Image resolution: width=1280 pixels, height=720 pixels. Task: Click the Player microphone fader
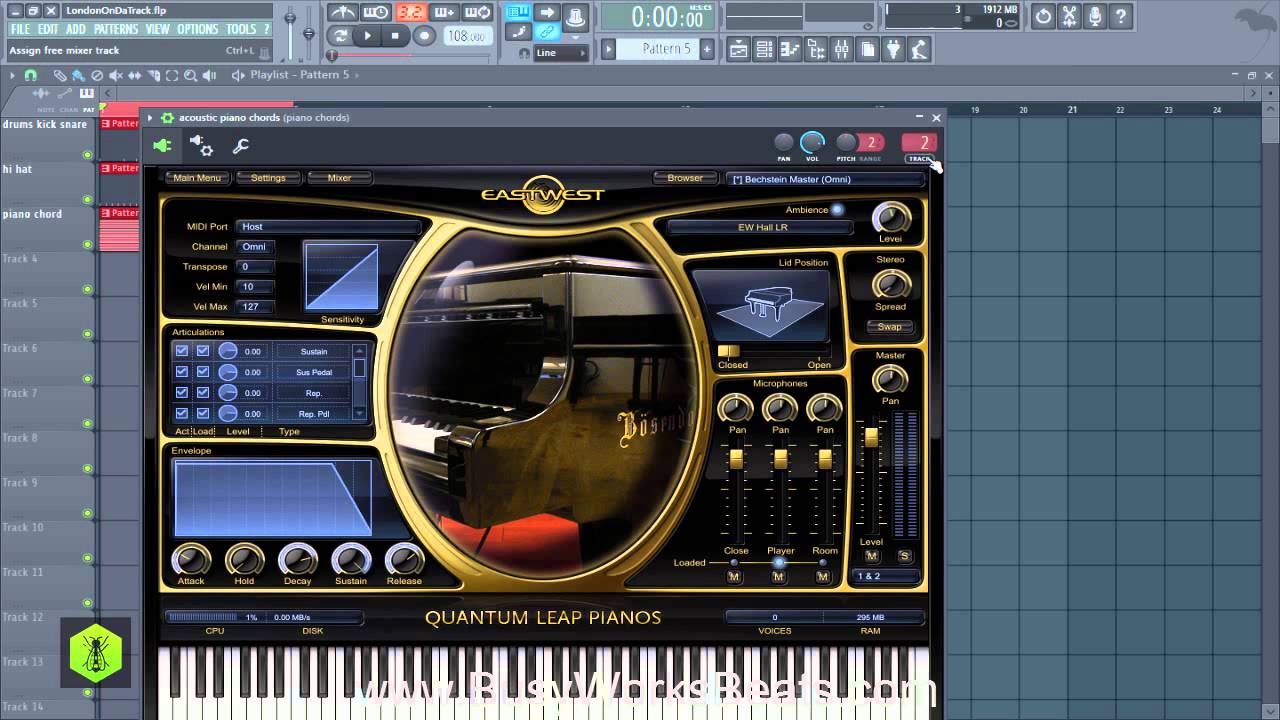pos(781,459)
